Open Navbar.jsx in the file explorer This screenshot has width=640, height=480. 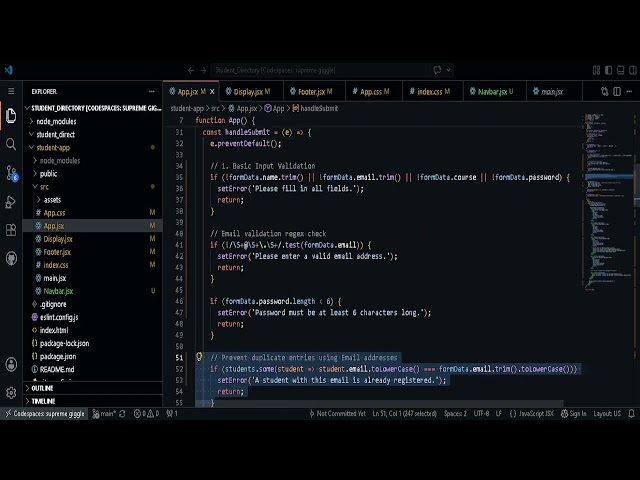click(x=93, y=291)
